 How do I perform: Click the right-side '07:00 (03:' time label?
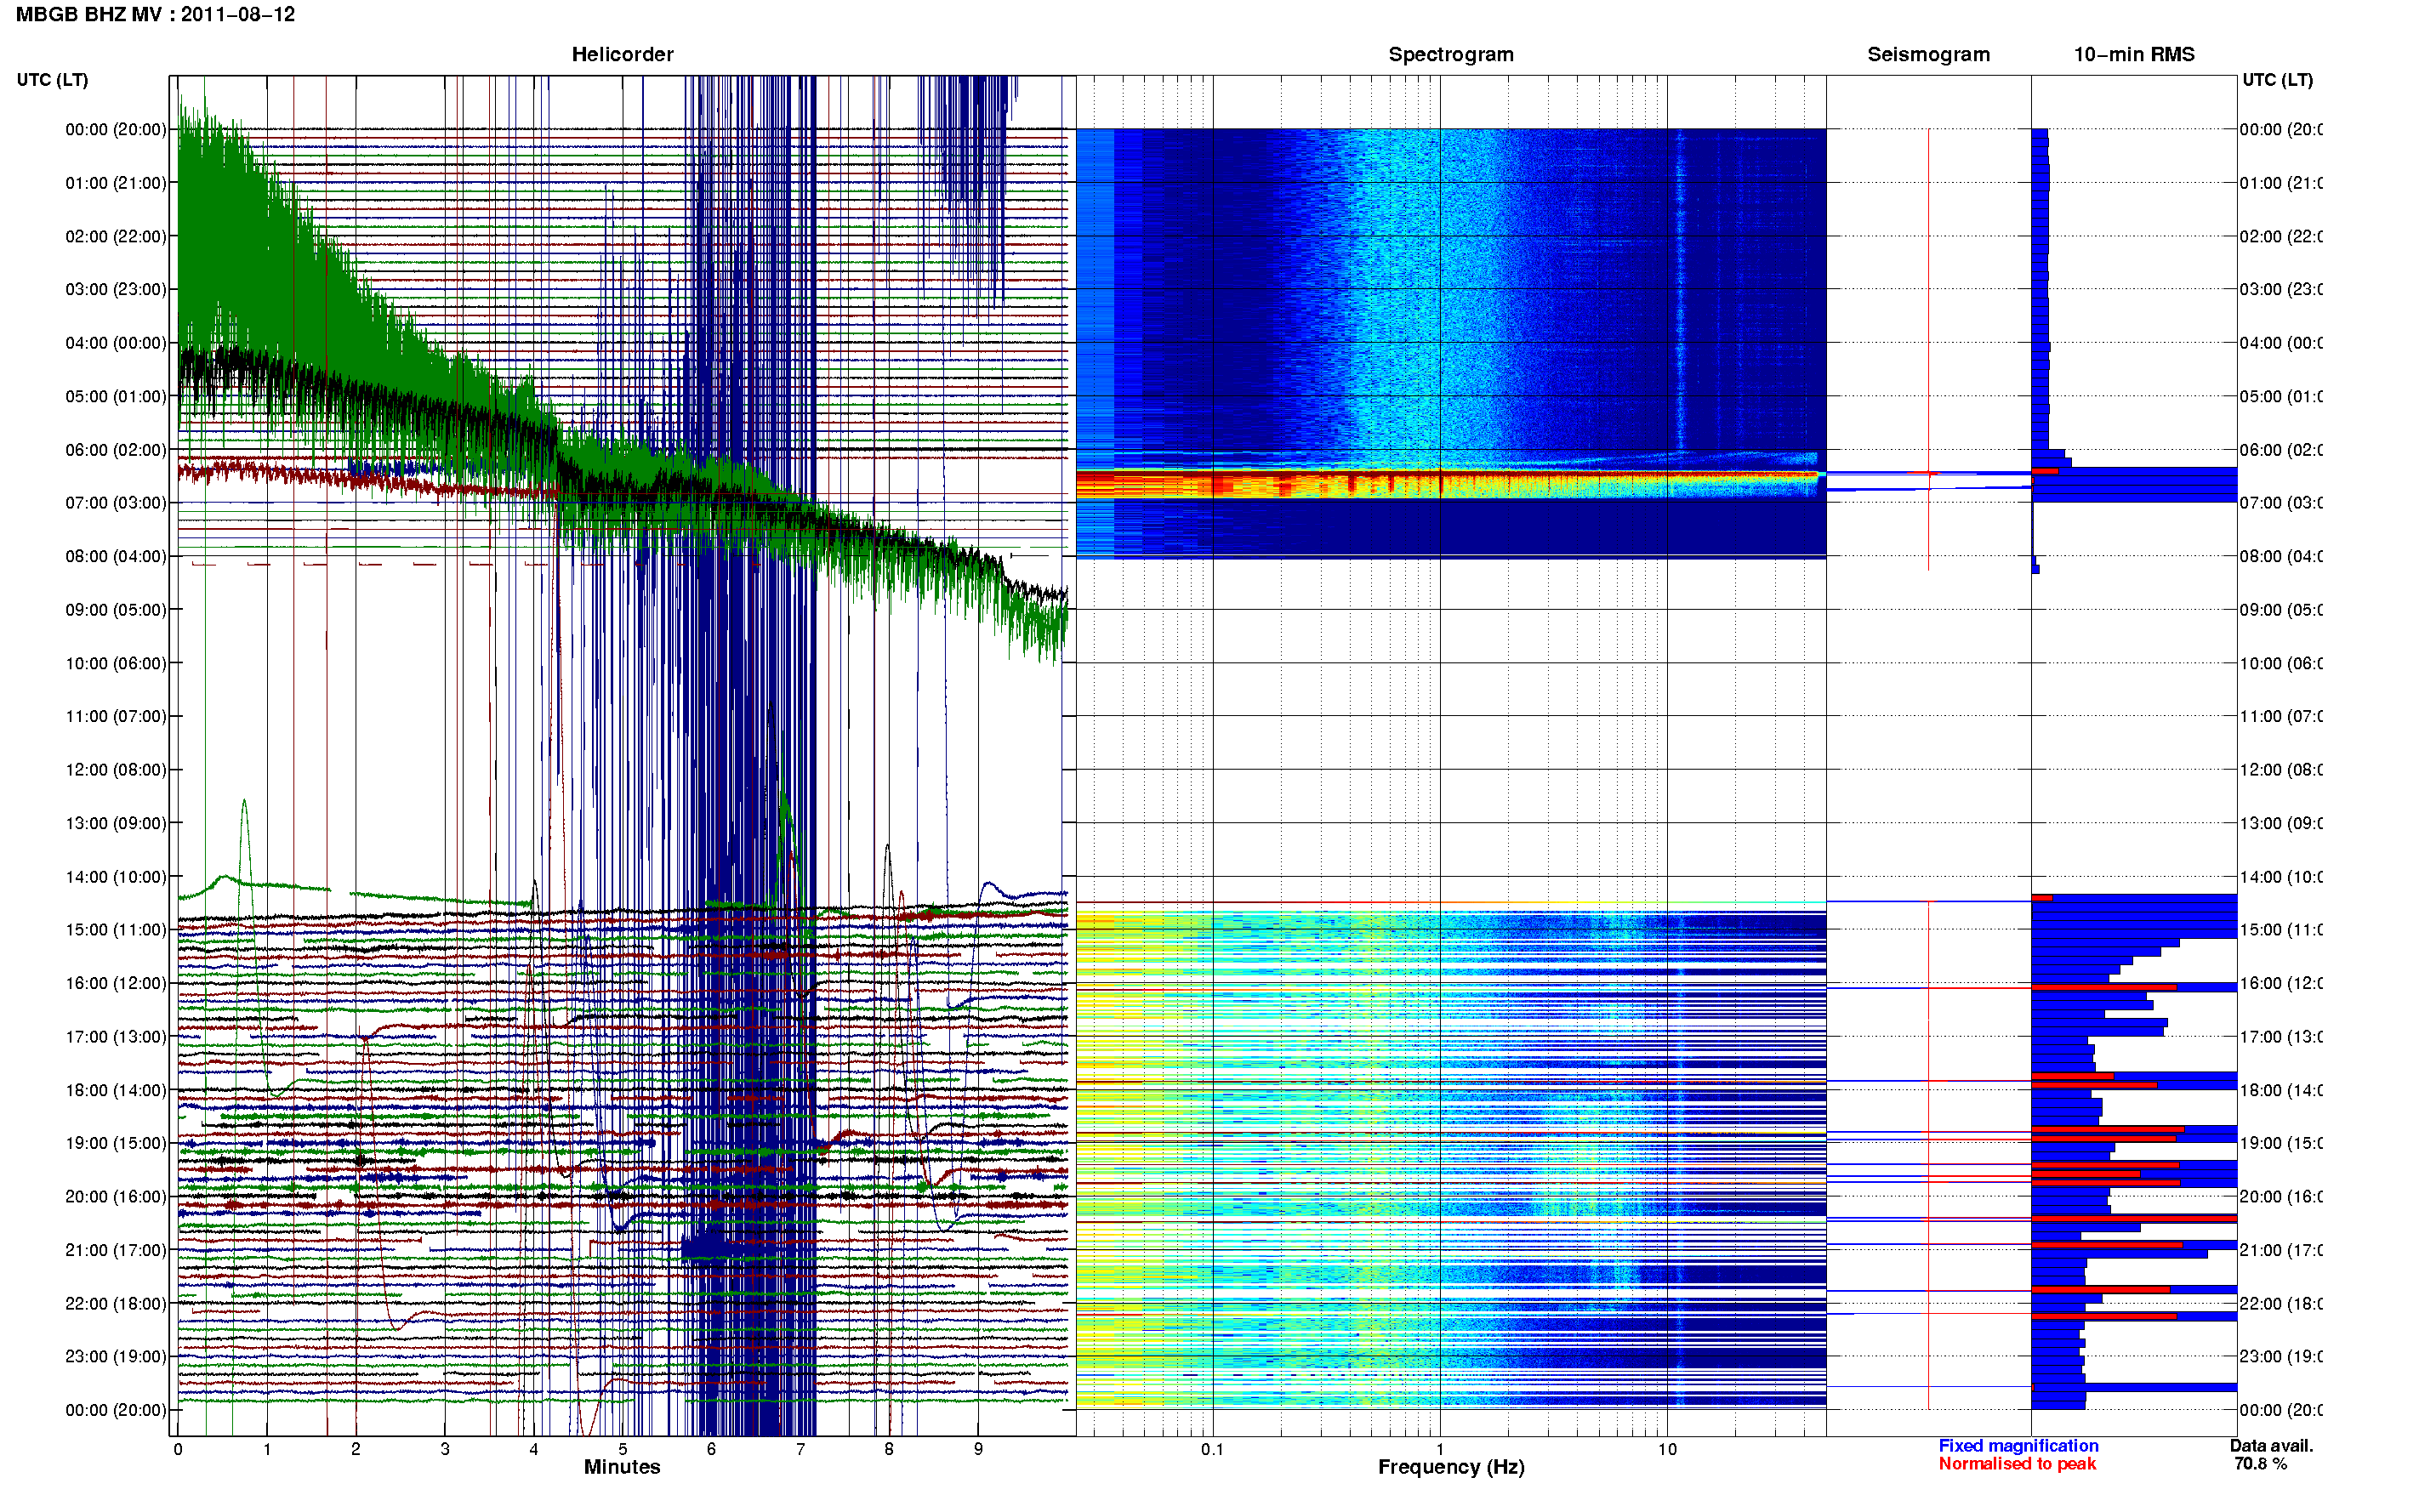click(x=2281, y=502)
